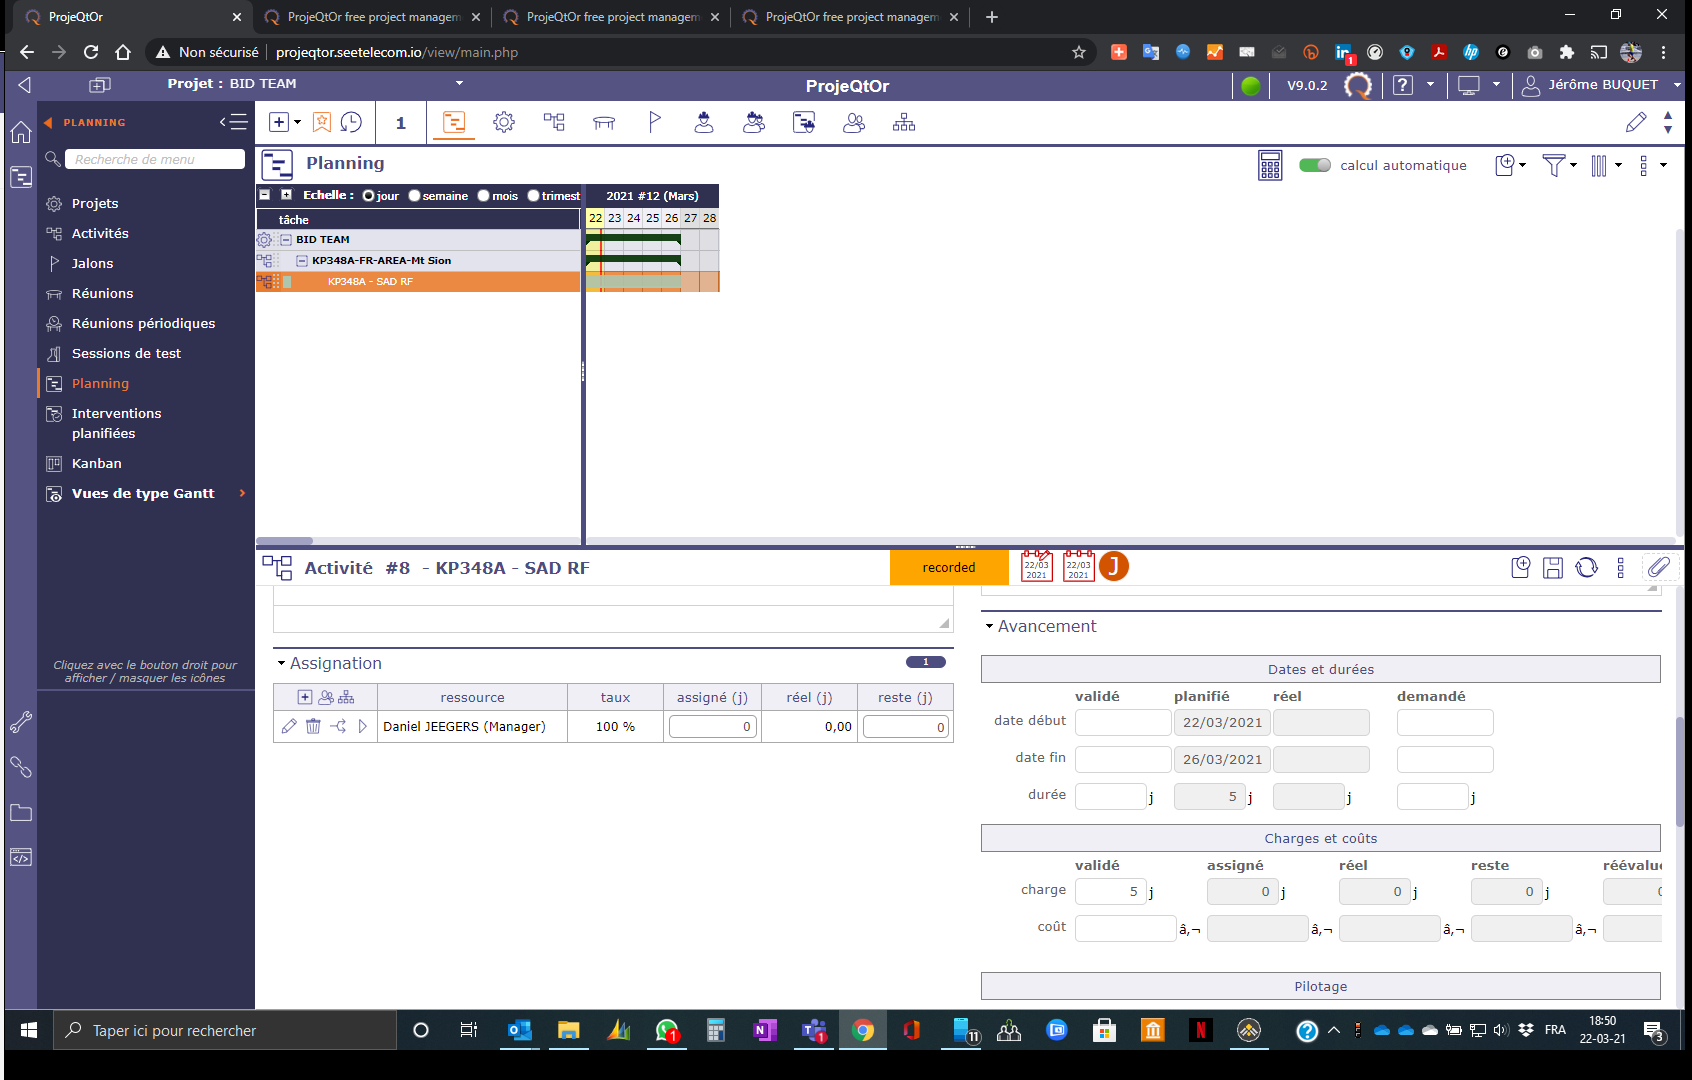Open the organization chart toolbar icon
The height and width of the screenshot is (1080, 1692).
point(904,122)
